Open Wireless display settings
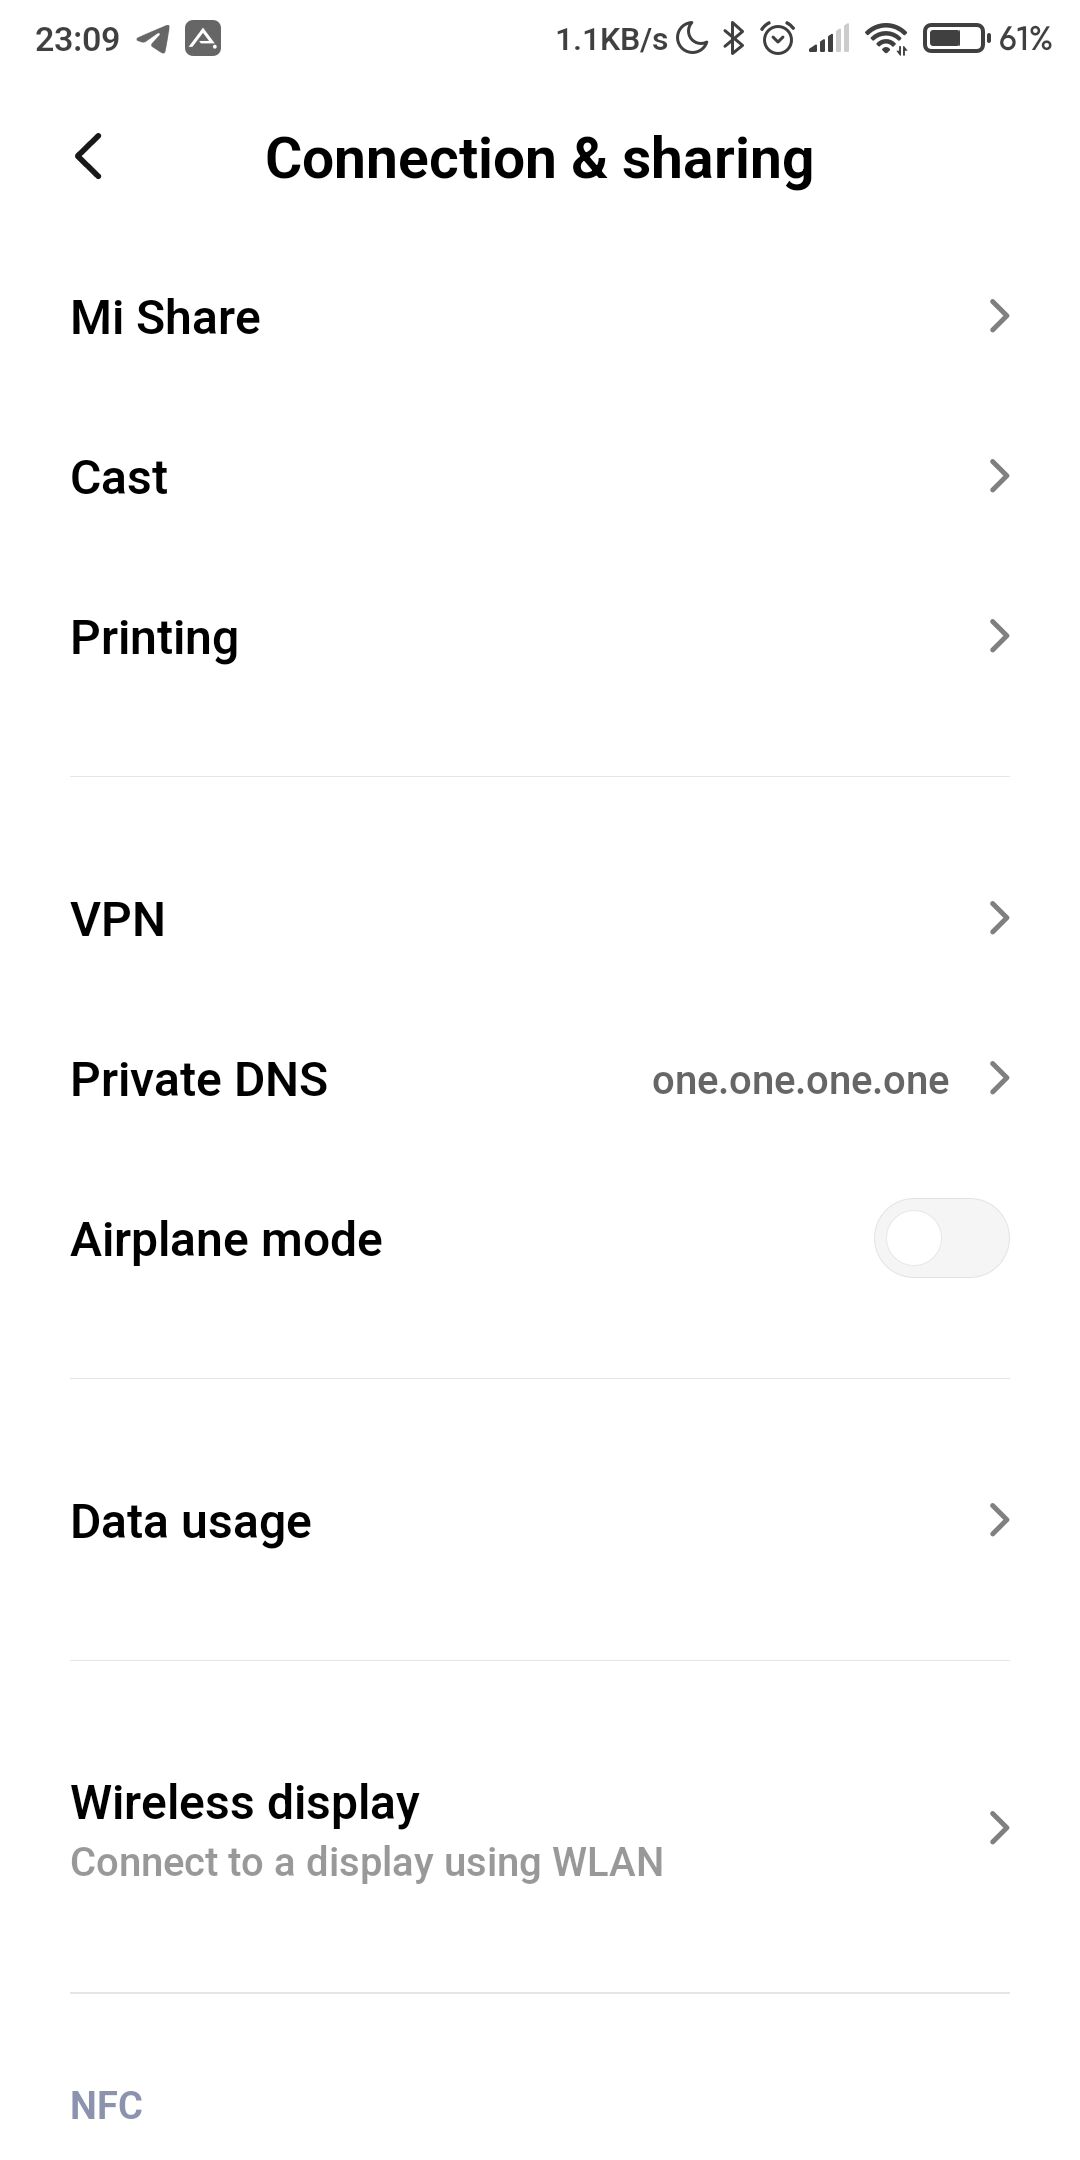Screen dimensions: 1080x2160 click(245, 1803)
